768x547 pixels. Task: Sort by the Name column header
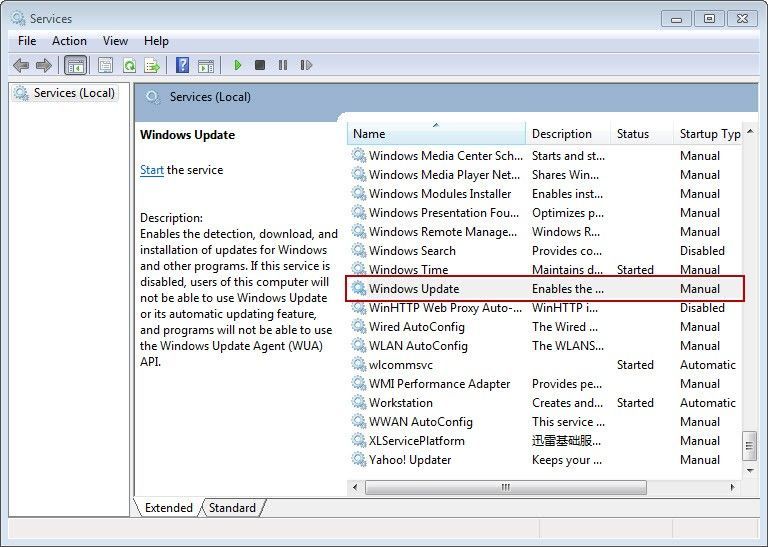(x=436, y=134)
